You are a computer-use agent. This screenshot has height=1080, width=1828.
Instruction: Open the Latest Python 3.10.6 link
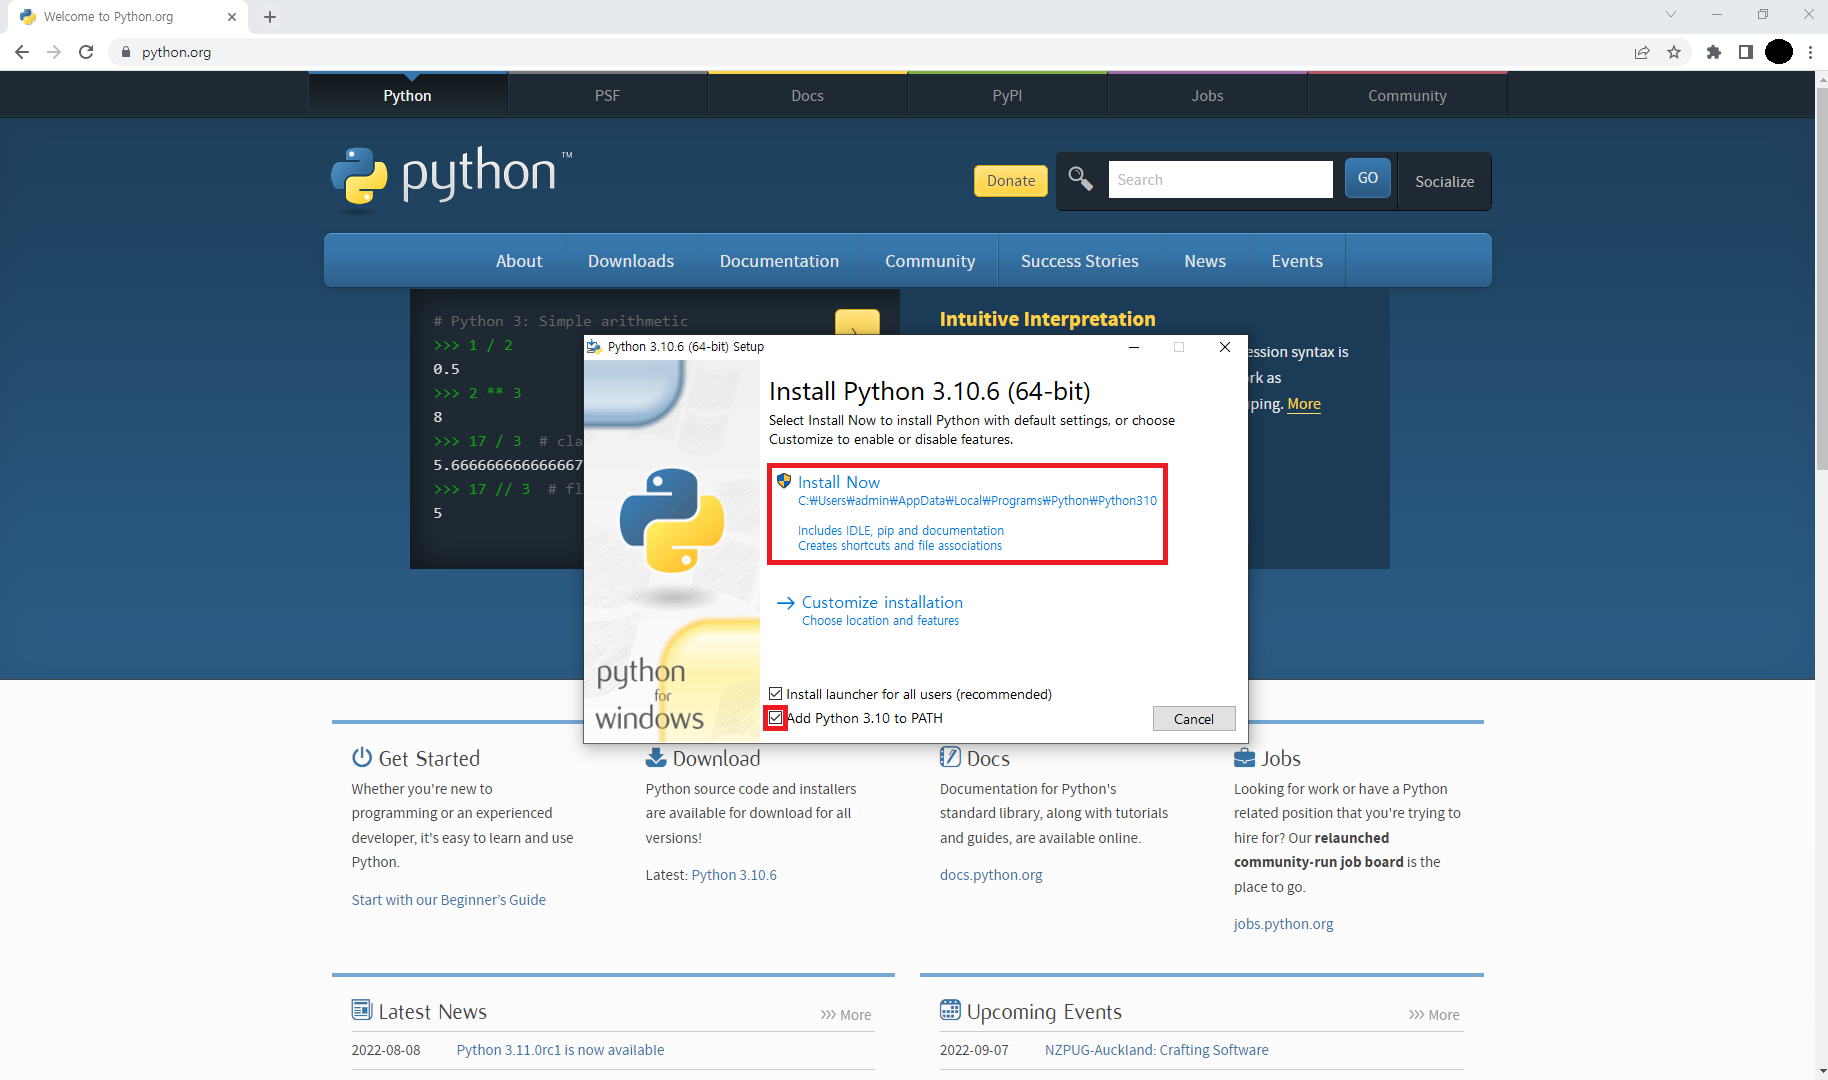pos(734,875)
